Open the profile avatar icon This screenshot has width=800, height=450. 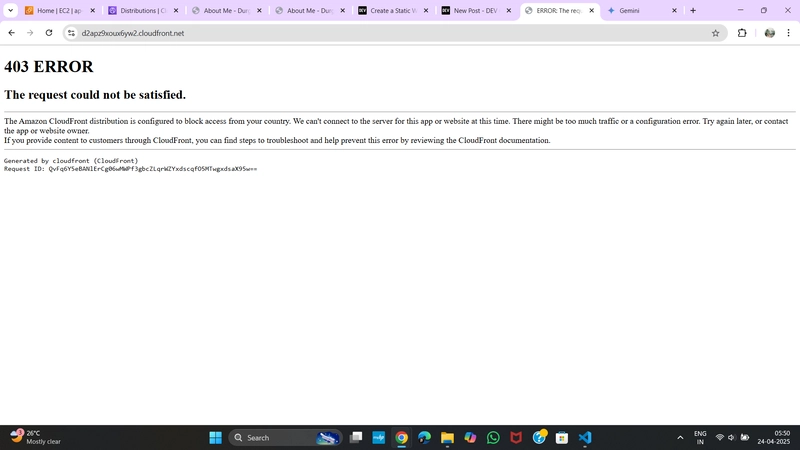[769, 33]
